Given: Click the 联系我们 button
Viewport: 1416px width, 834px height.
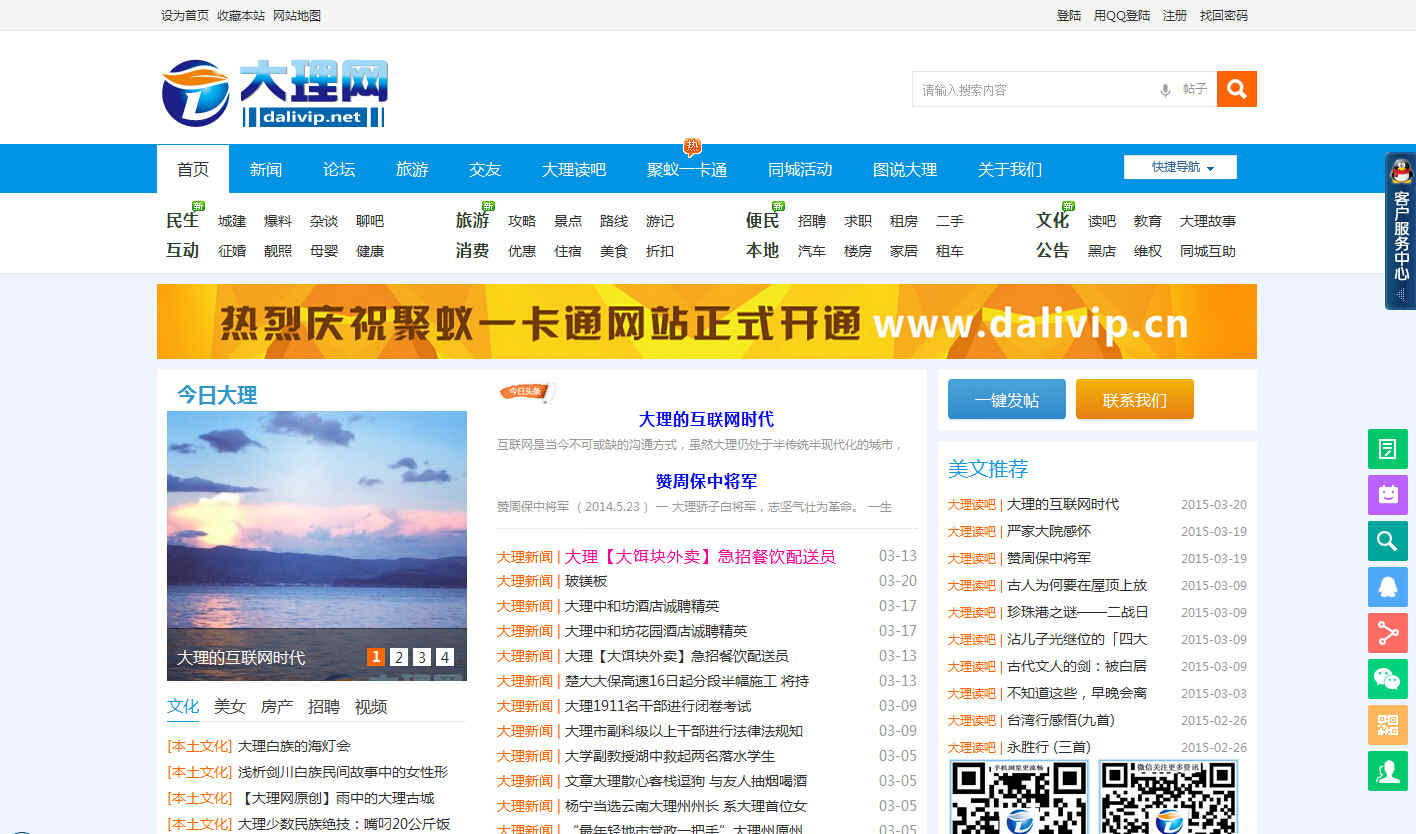Looking at the screenshot, I should pyautogui.click(x=1134, y=399).
